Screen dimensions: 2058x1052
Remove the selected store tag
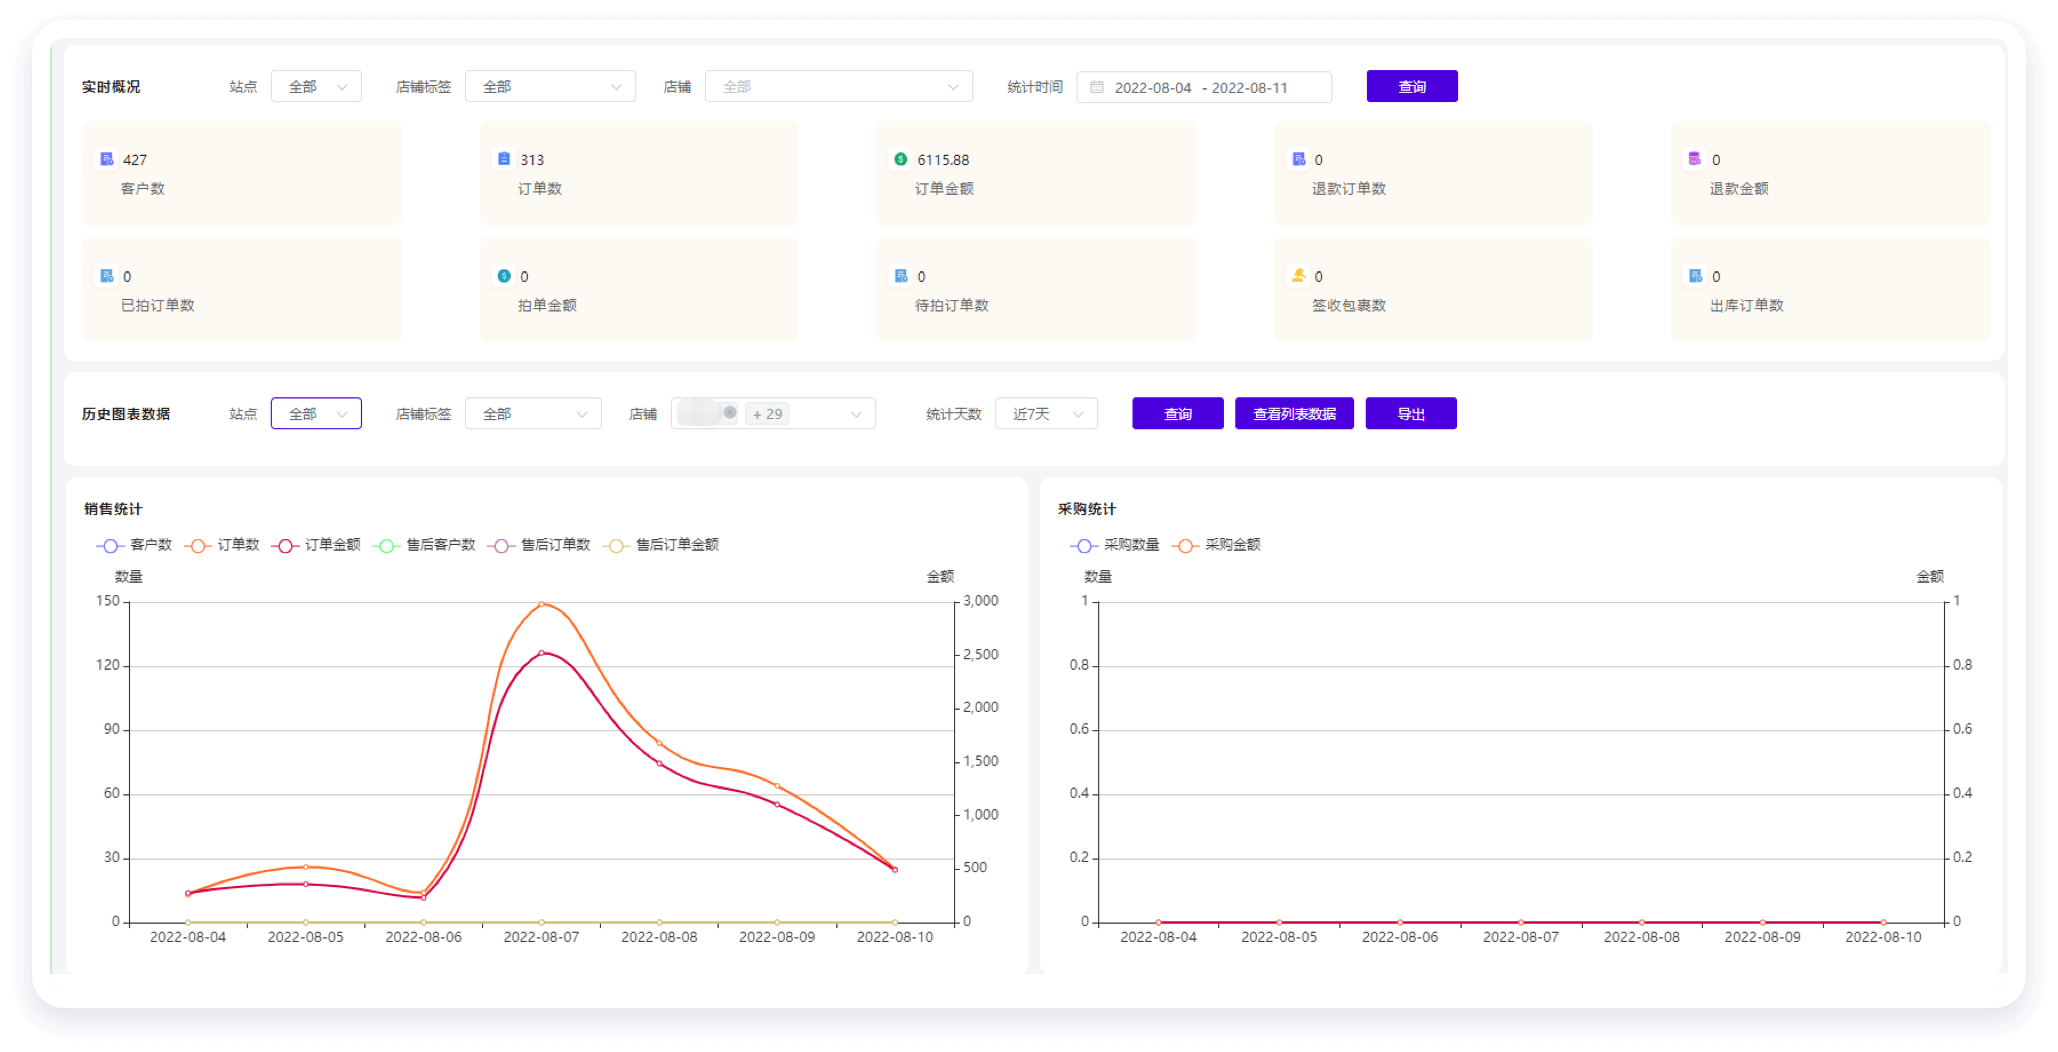coord(730,413)
